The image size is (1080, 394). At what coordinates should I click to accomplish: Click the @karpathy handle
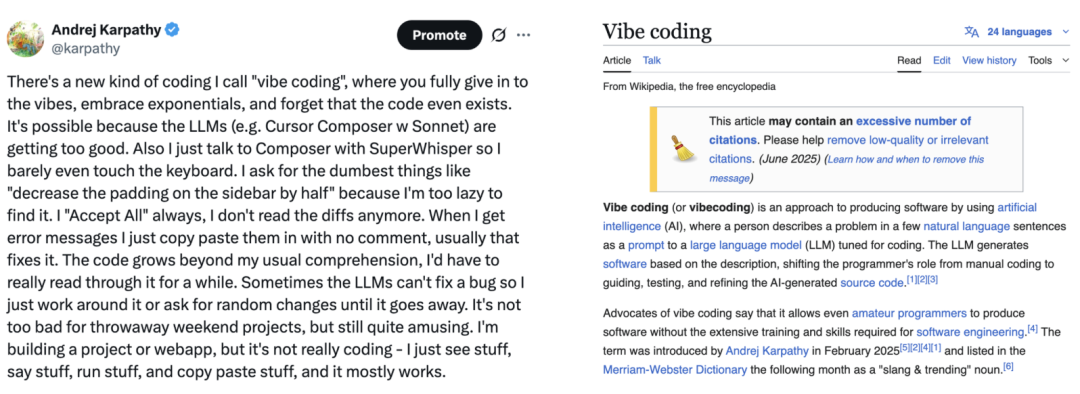coord(85,49)
